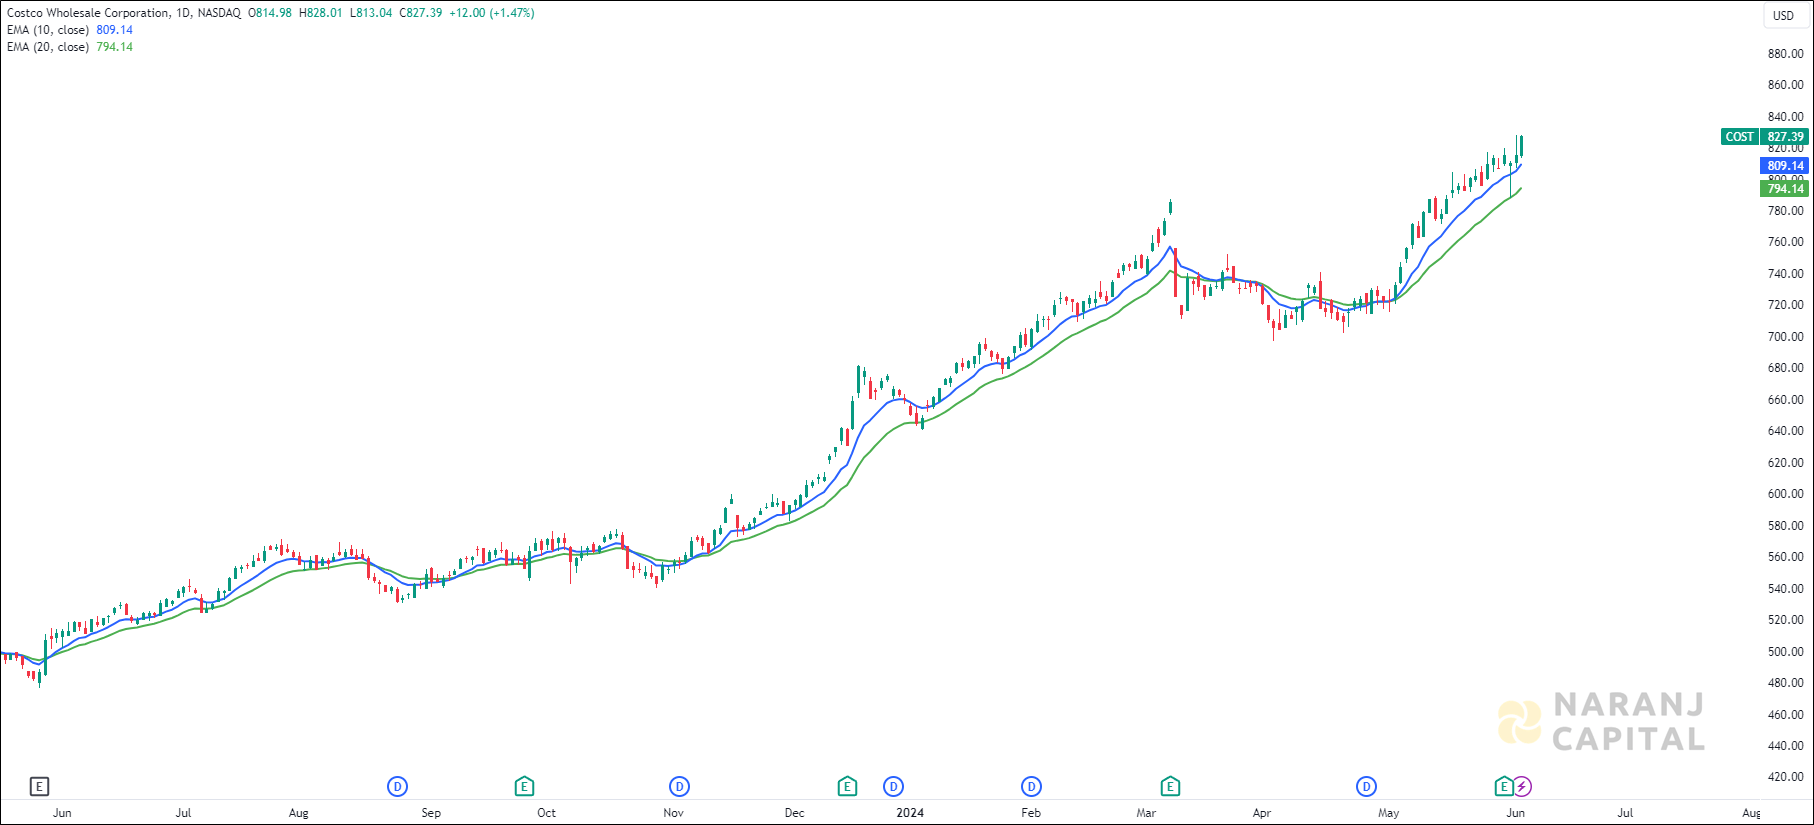The width and height of the screenshot is (1814, 825).
Task: Click the H828.01 high value in legend
Action: (x=320, y=13)
